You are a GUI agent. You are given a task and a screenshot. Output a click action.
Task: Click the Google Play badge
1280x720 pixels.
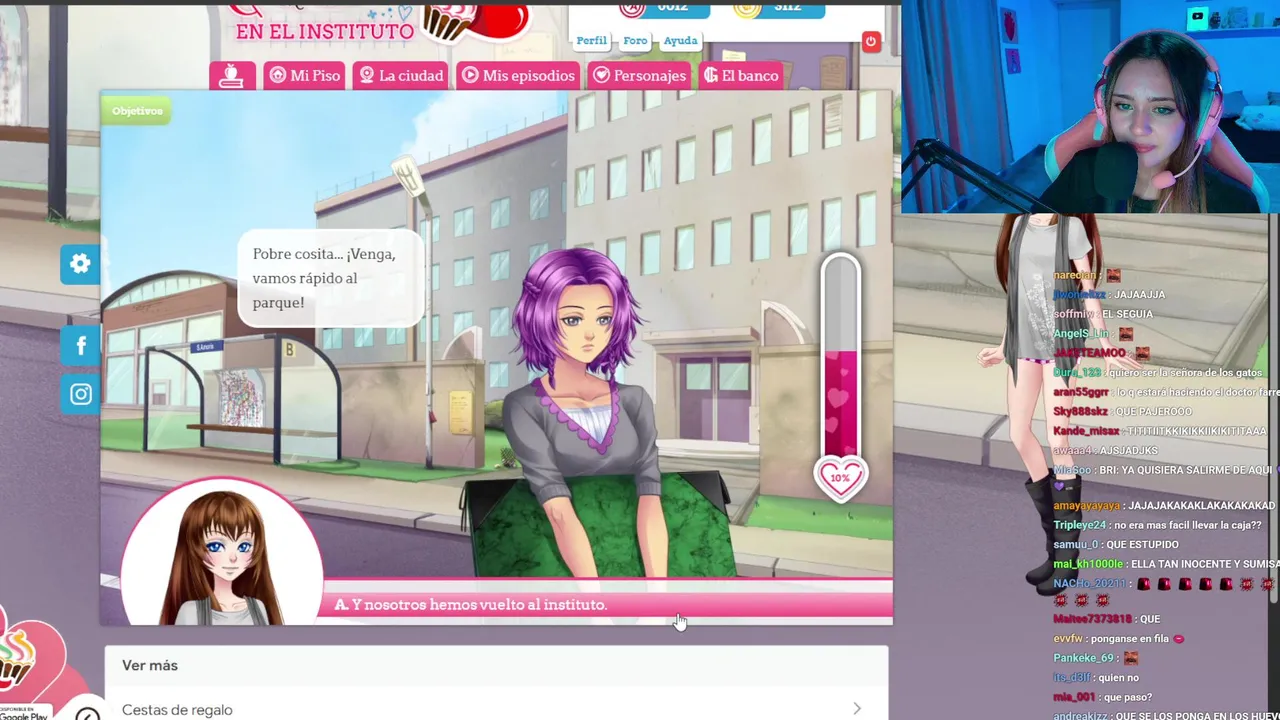coord(24,712)
